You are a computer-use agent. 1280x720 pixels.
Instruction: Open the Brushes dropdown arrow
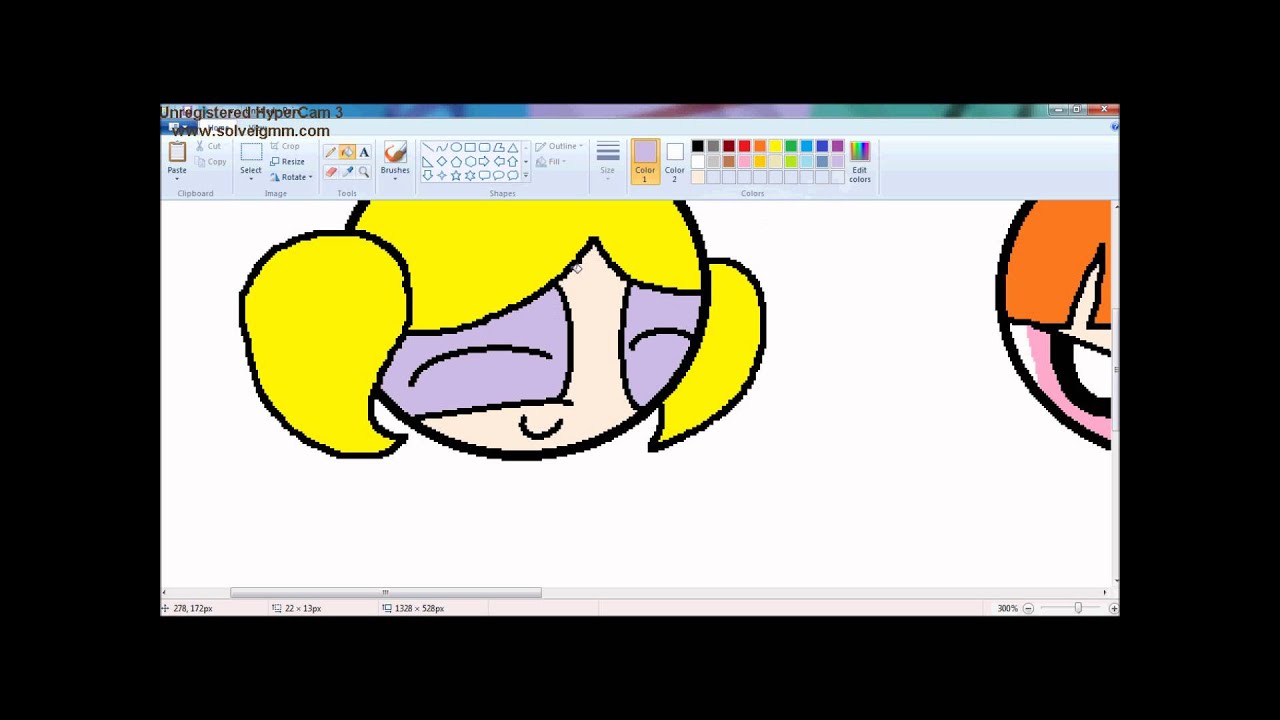click(x=395, y=178)
